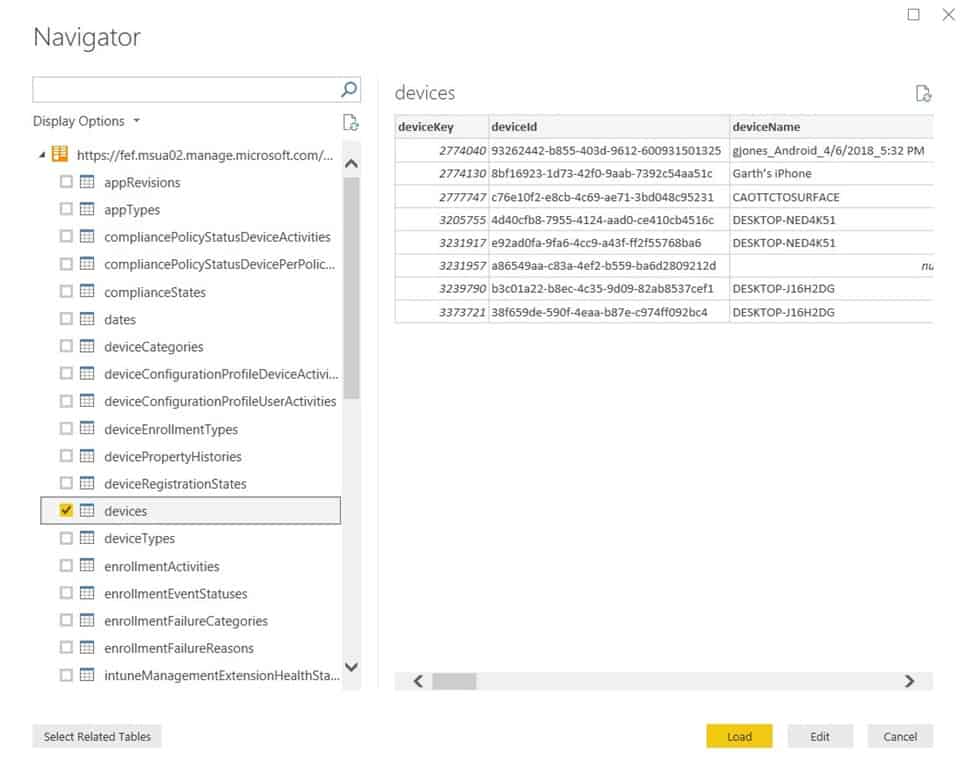
Task: Click the dates table icon
Action: point(87,319)
